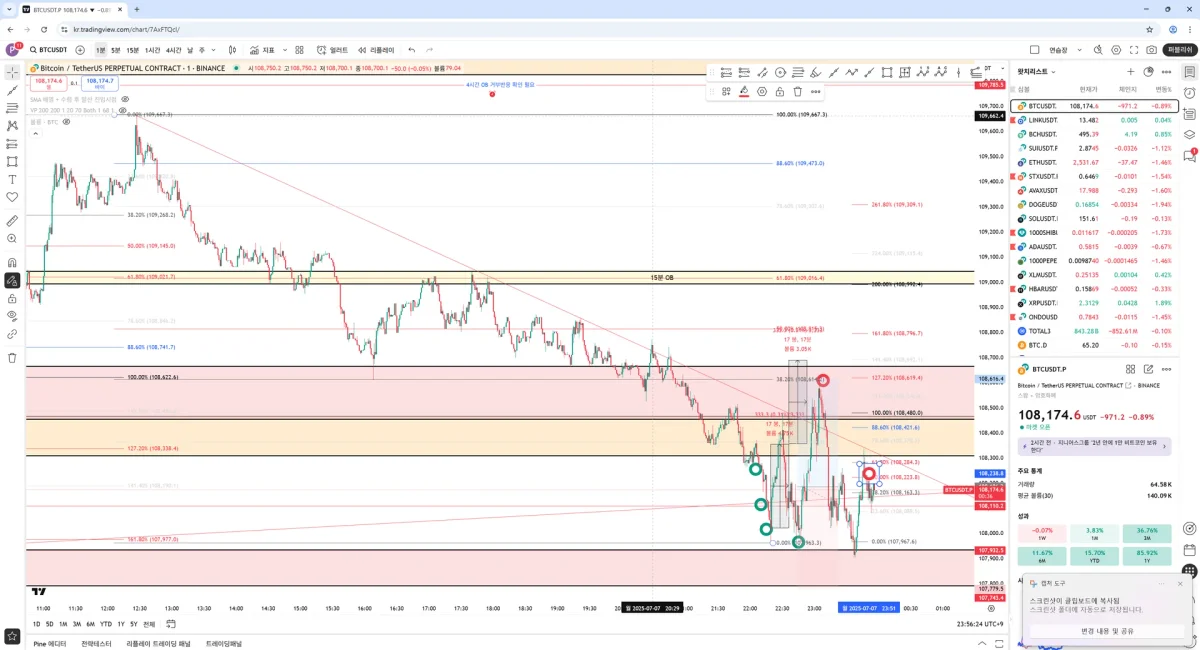This screenshot has height=650, width=1200.
Task: Select the 4시간 interval
Action: click(174, 50)
